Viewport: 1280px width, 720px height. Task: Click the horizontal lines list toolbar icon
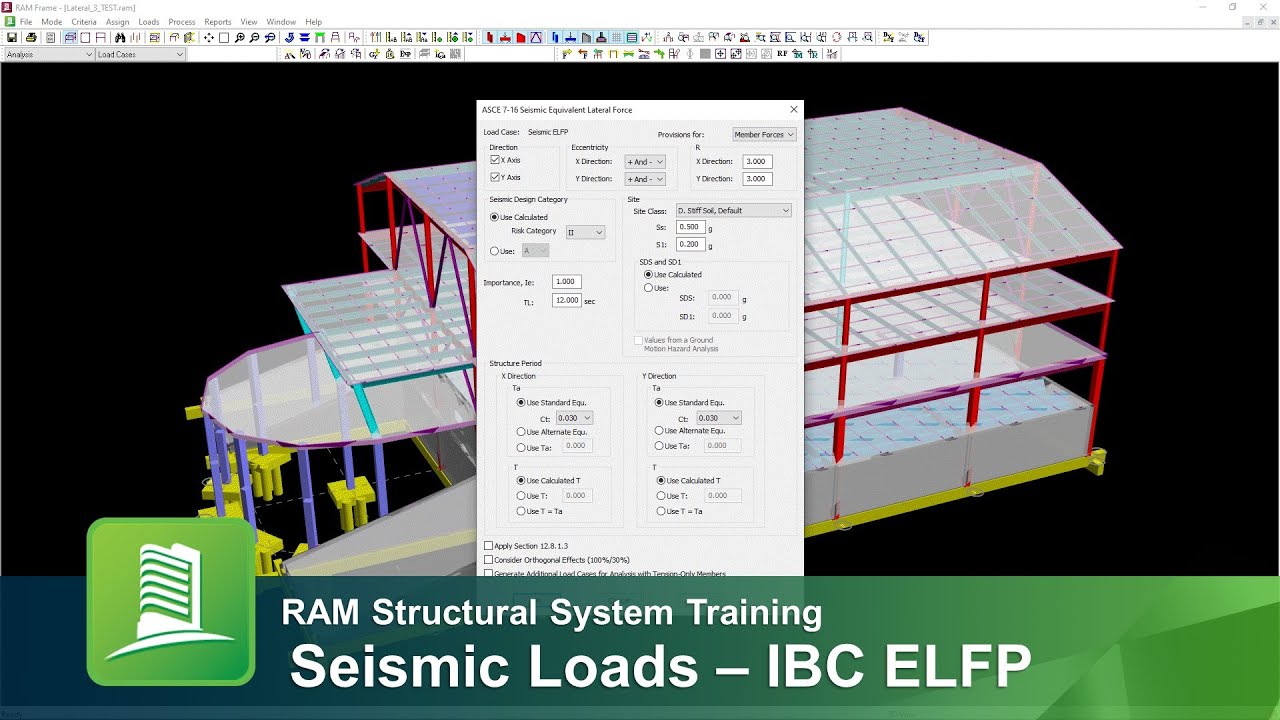click(x=632, y=38)
